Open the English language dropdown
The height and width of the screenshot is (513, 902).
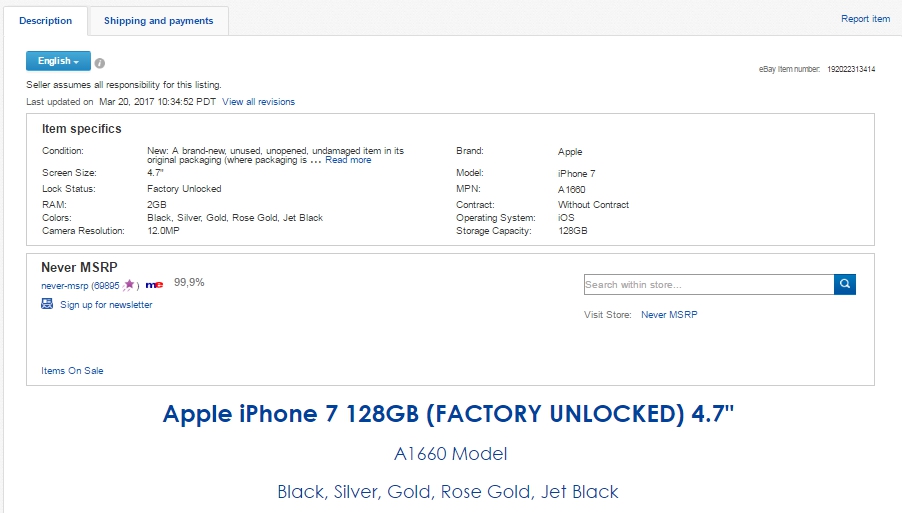pyautogui.click(x=58, y=61)
